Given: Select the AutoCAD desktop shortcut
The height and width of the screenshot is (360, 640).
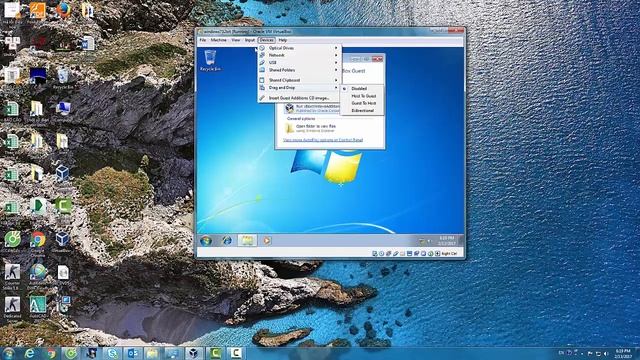Looking at the screenshot, I should tap(38, 307).
